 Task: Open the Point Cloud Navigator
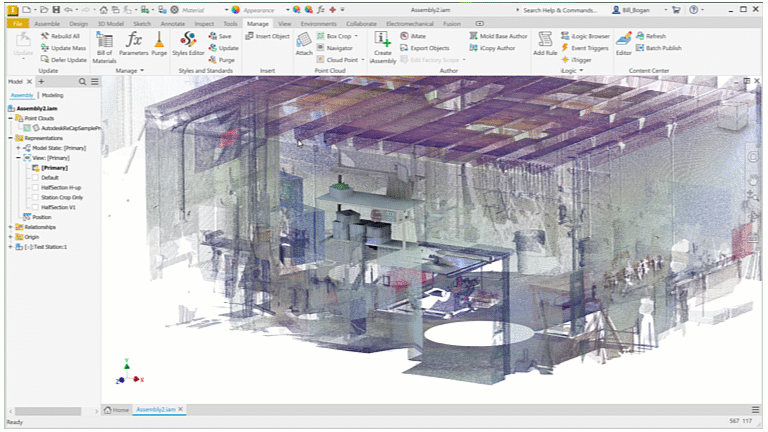coord(335,48)
